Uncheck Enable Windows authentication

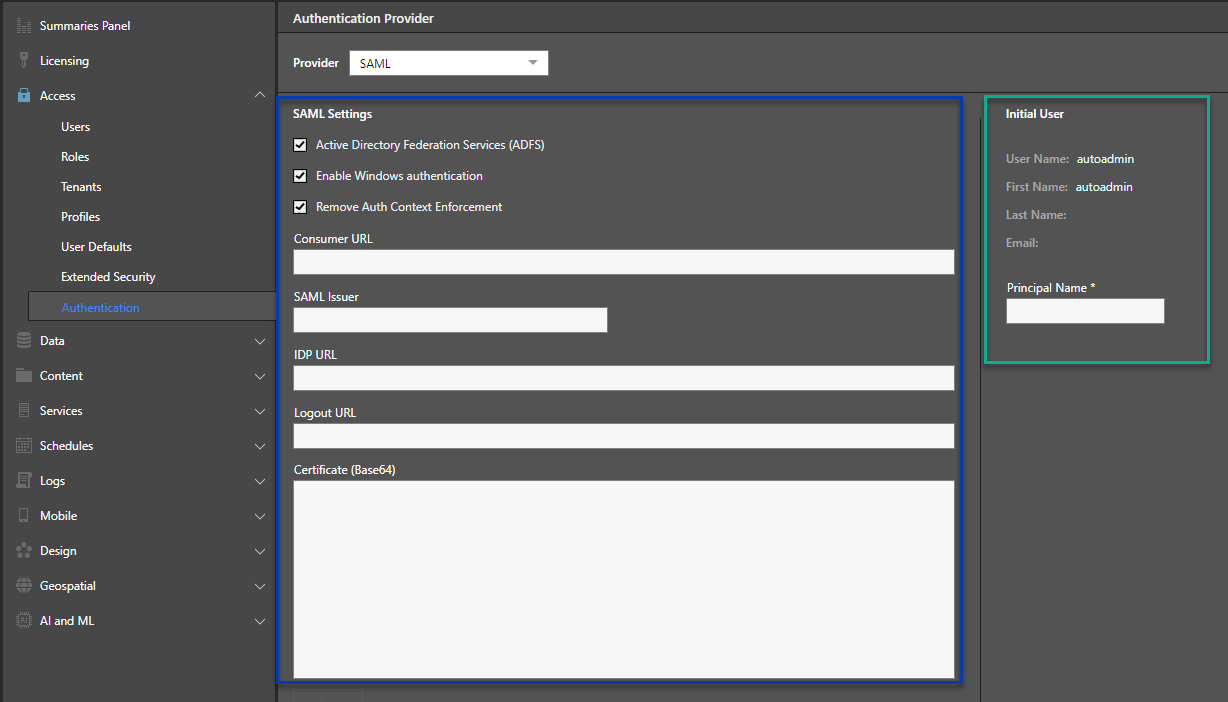300,175
